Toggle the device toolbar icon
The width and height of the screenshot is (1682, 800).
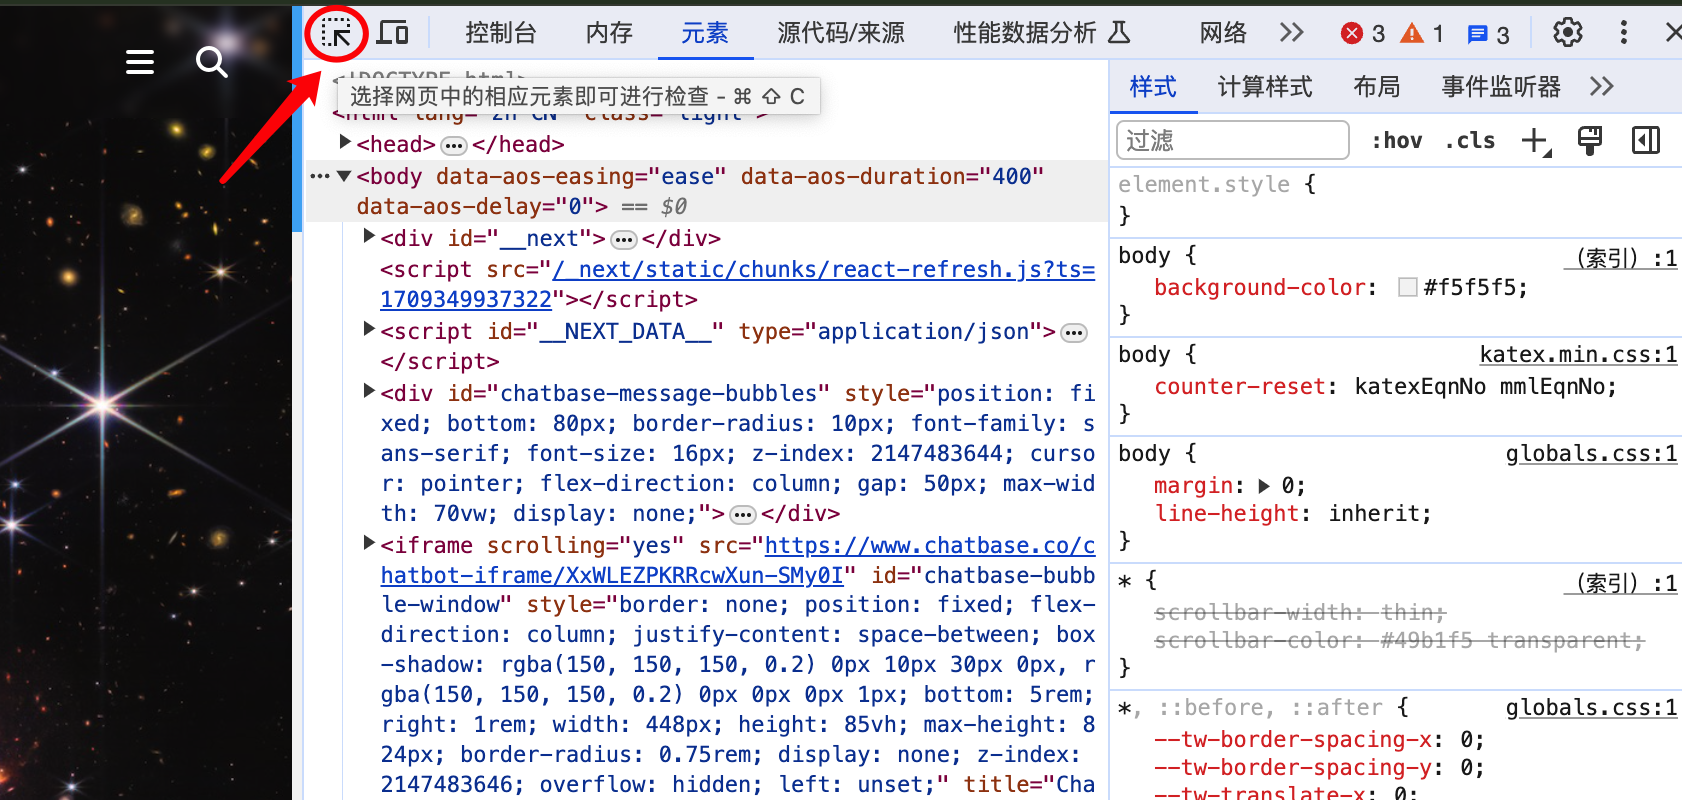click(x=392, y=33)
